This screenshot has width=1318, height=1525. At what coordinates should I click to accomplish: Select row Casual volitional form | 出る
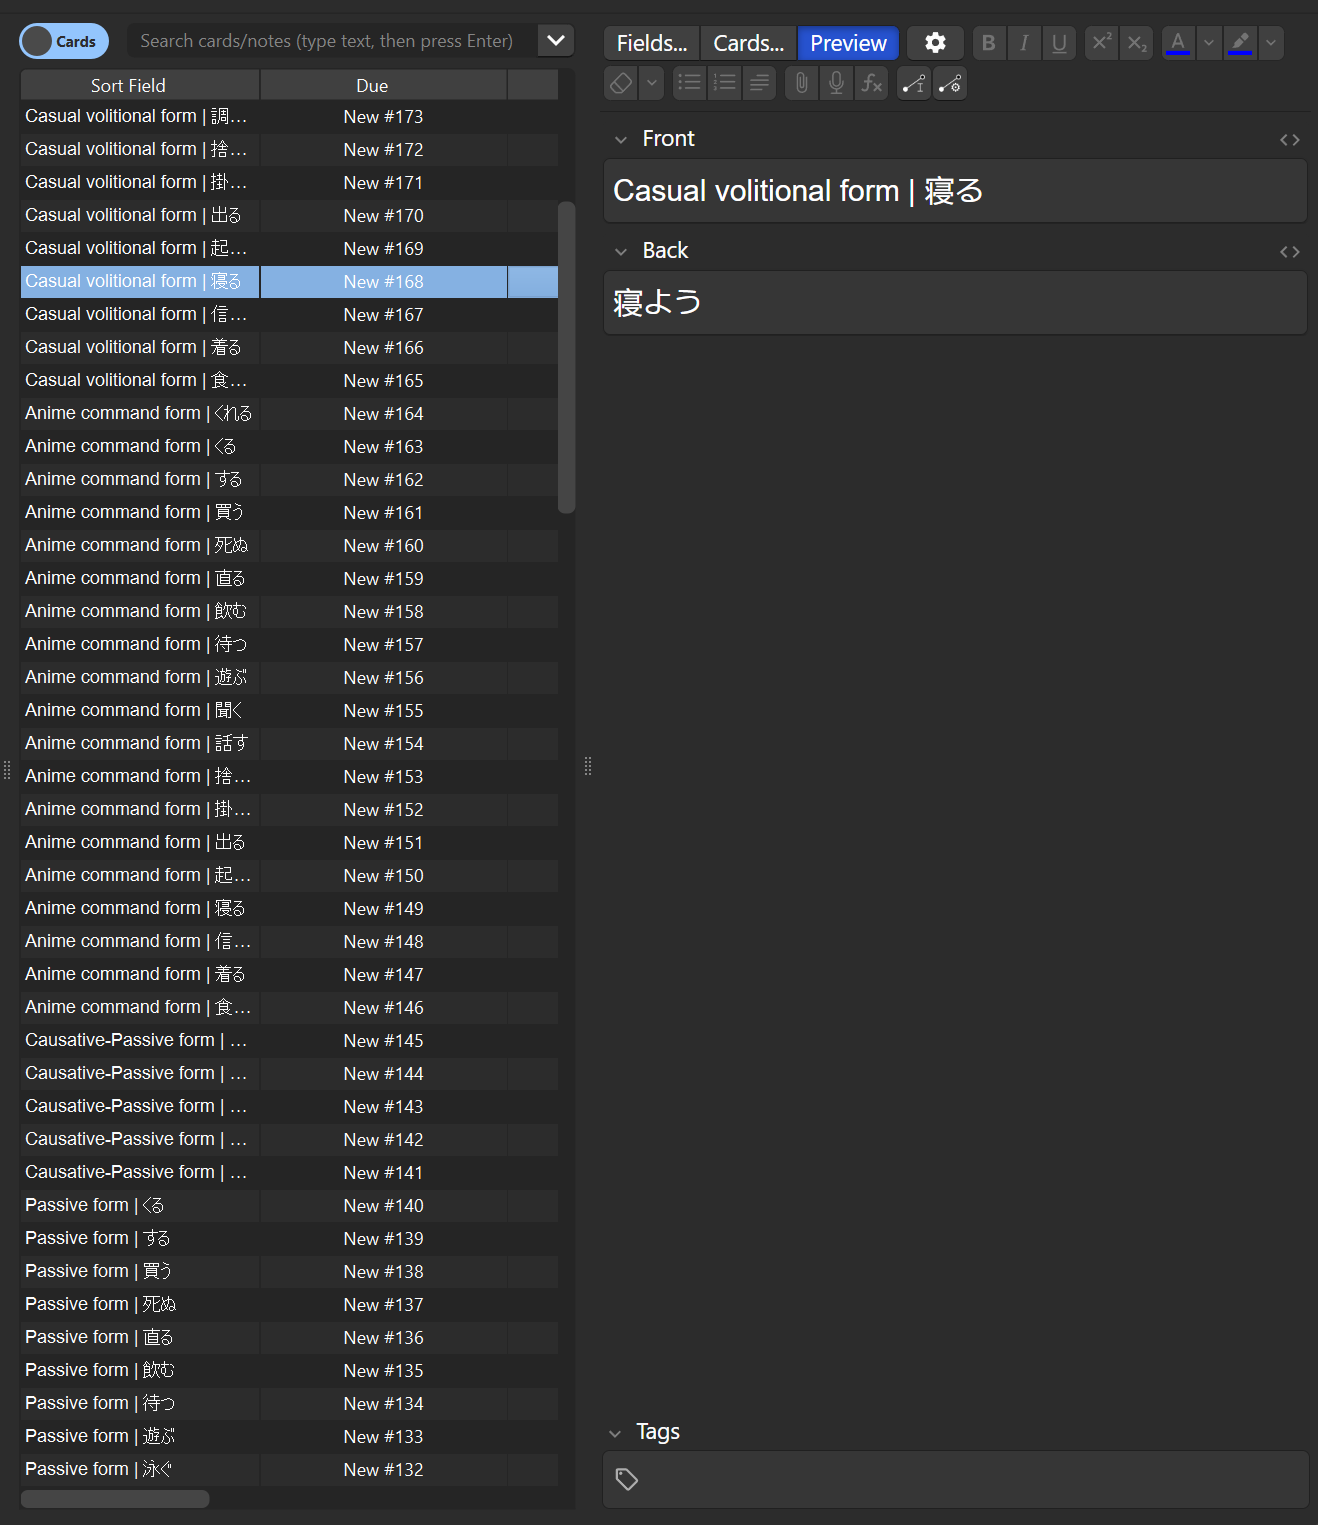pos(289,215)
